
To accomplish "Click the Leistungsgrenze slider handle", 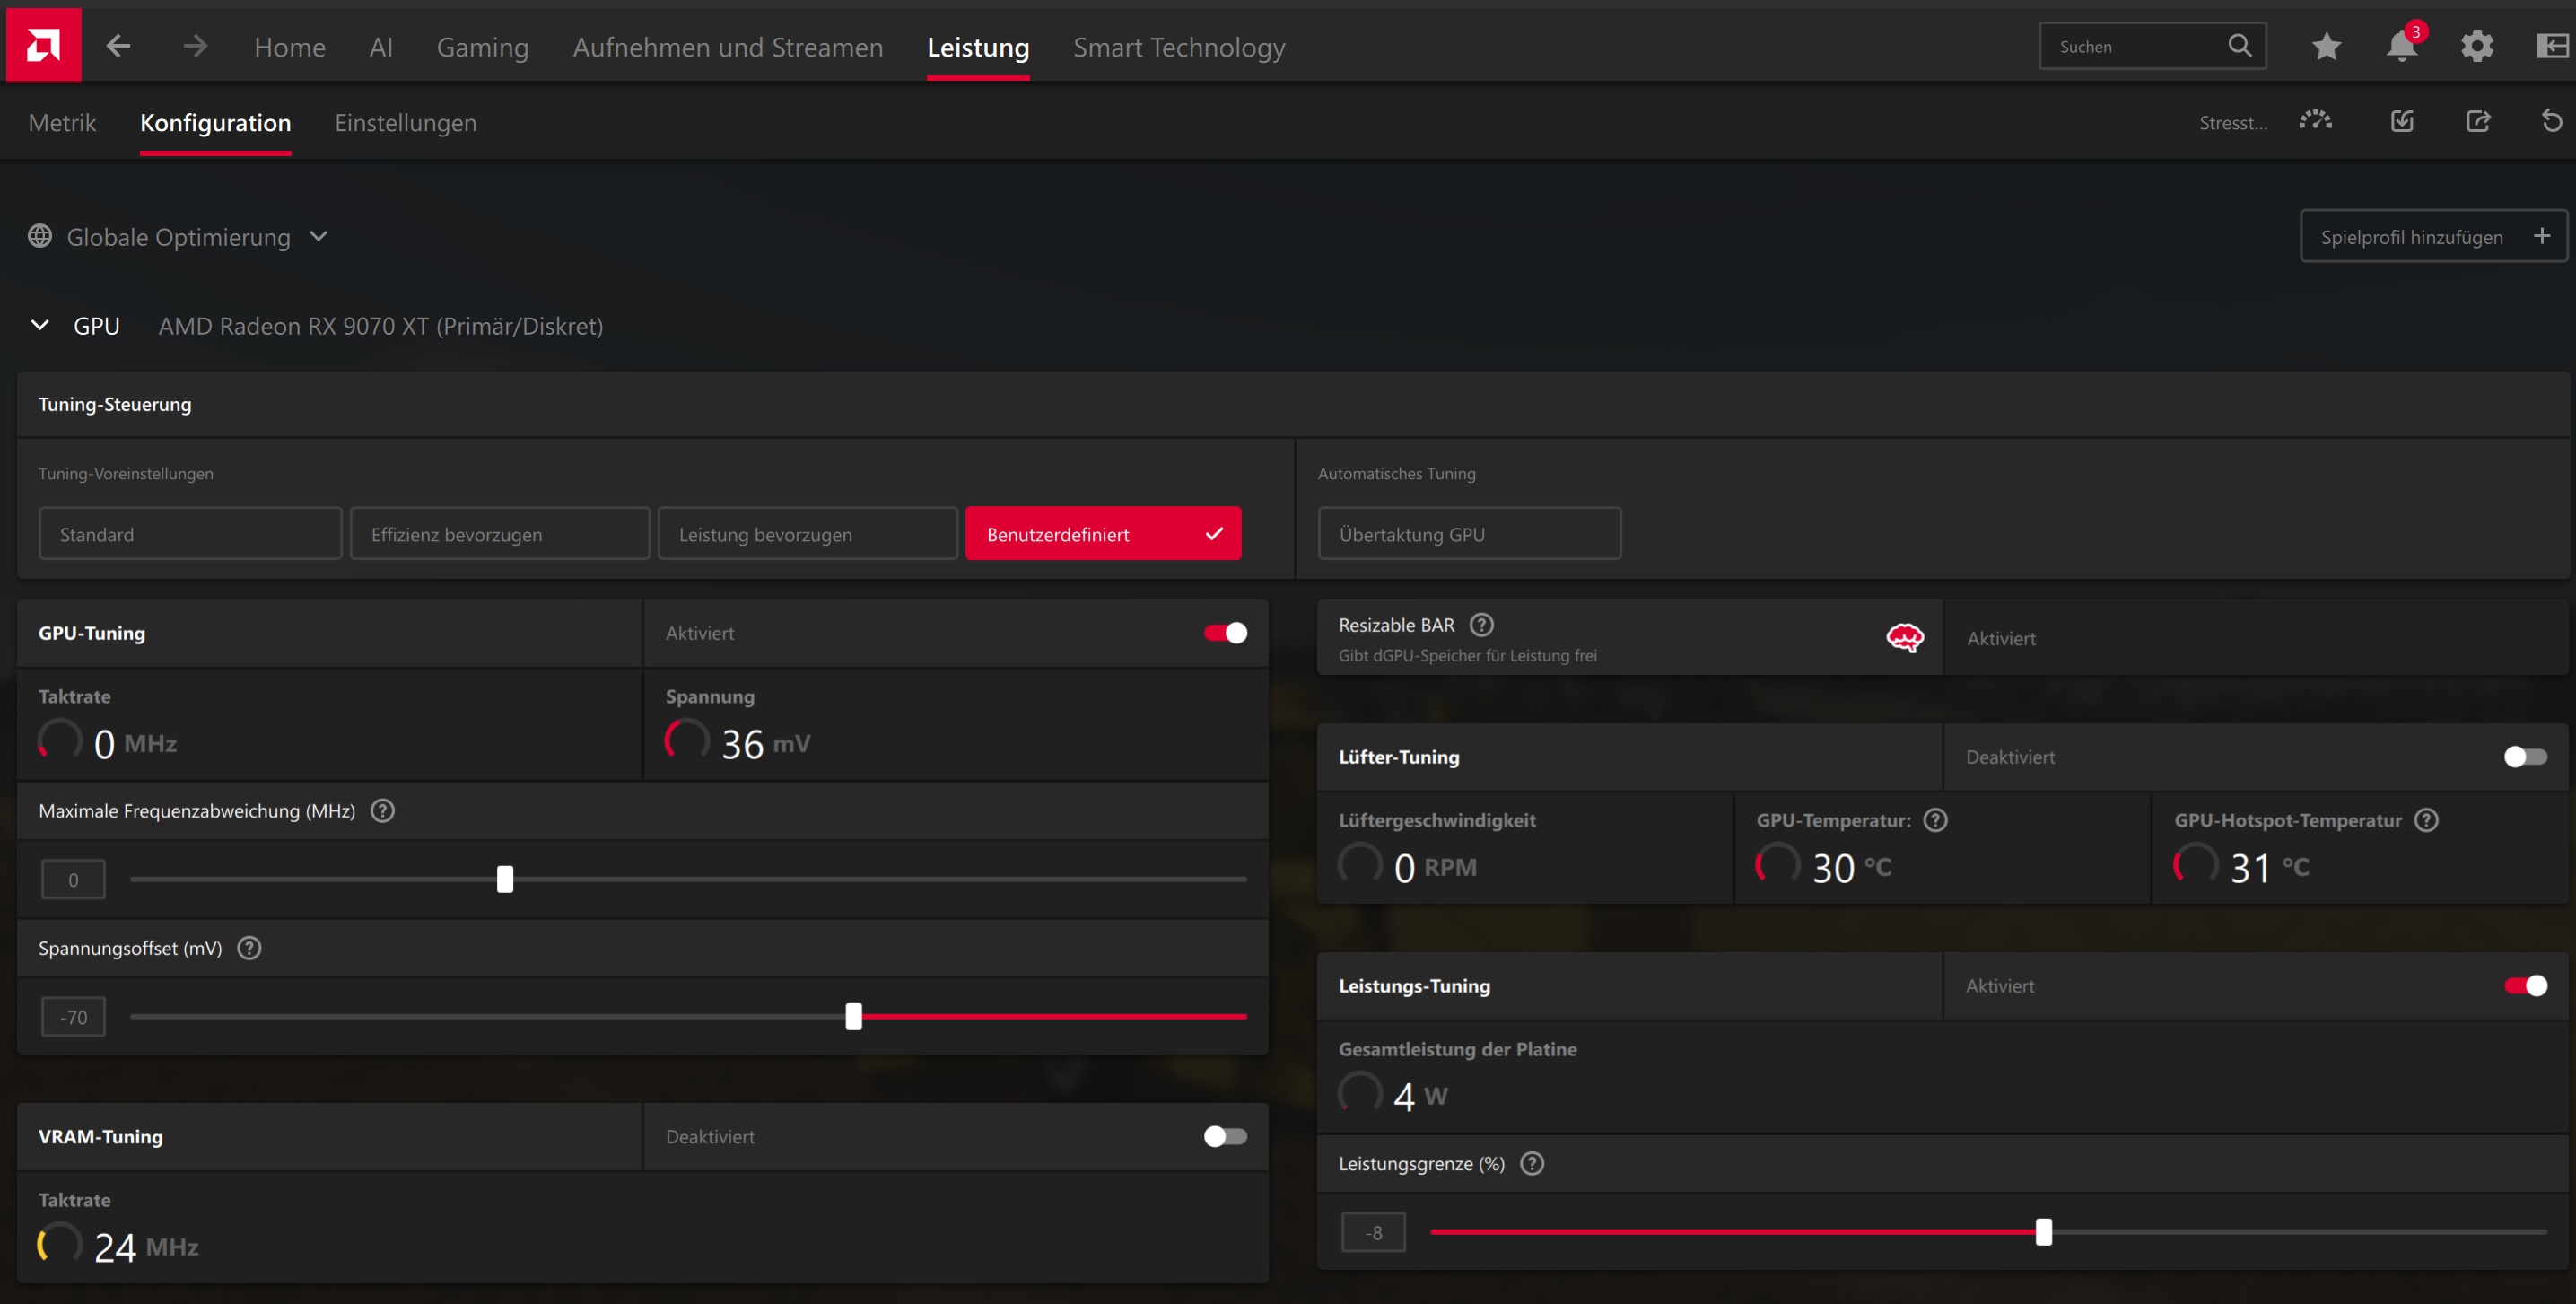I will click(2043, 1232).
